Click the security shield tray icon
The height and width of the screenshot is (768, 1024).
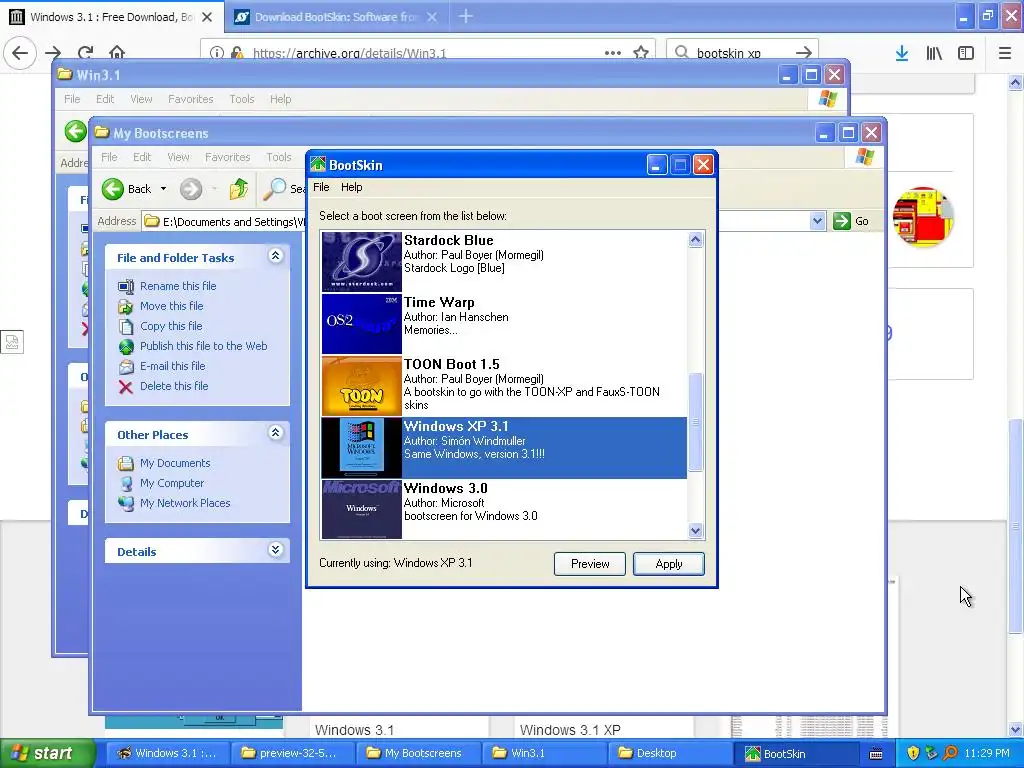(x=914, y=753)
